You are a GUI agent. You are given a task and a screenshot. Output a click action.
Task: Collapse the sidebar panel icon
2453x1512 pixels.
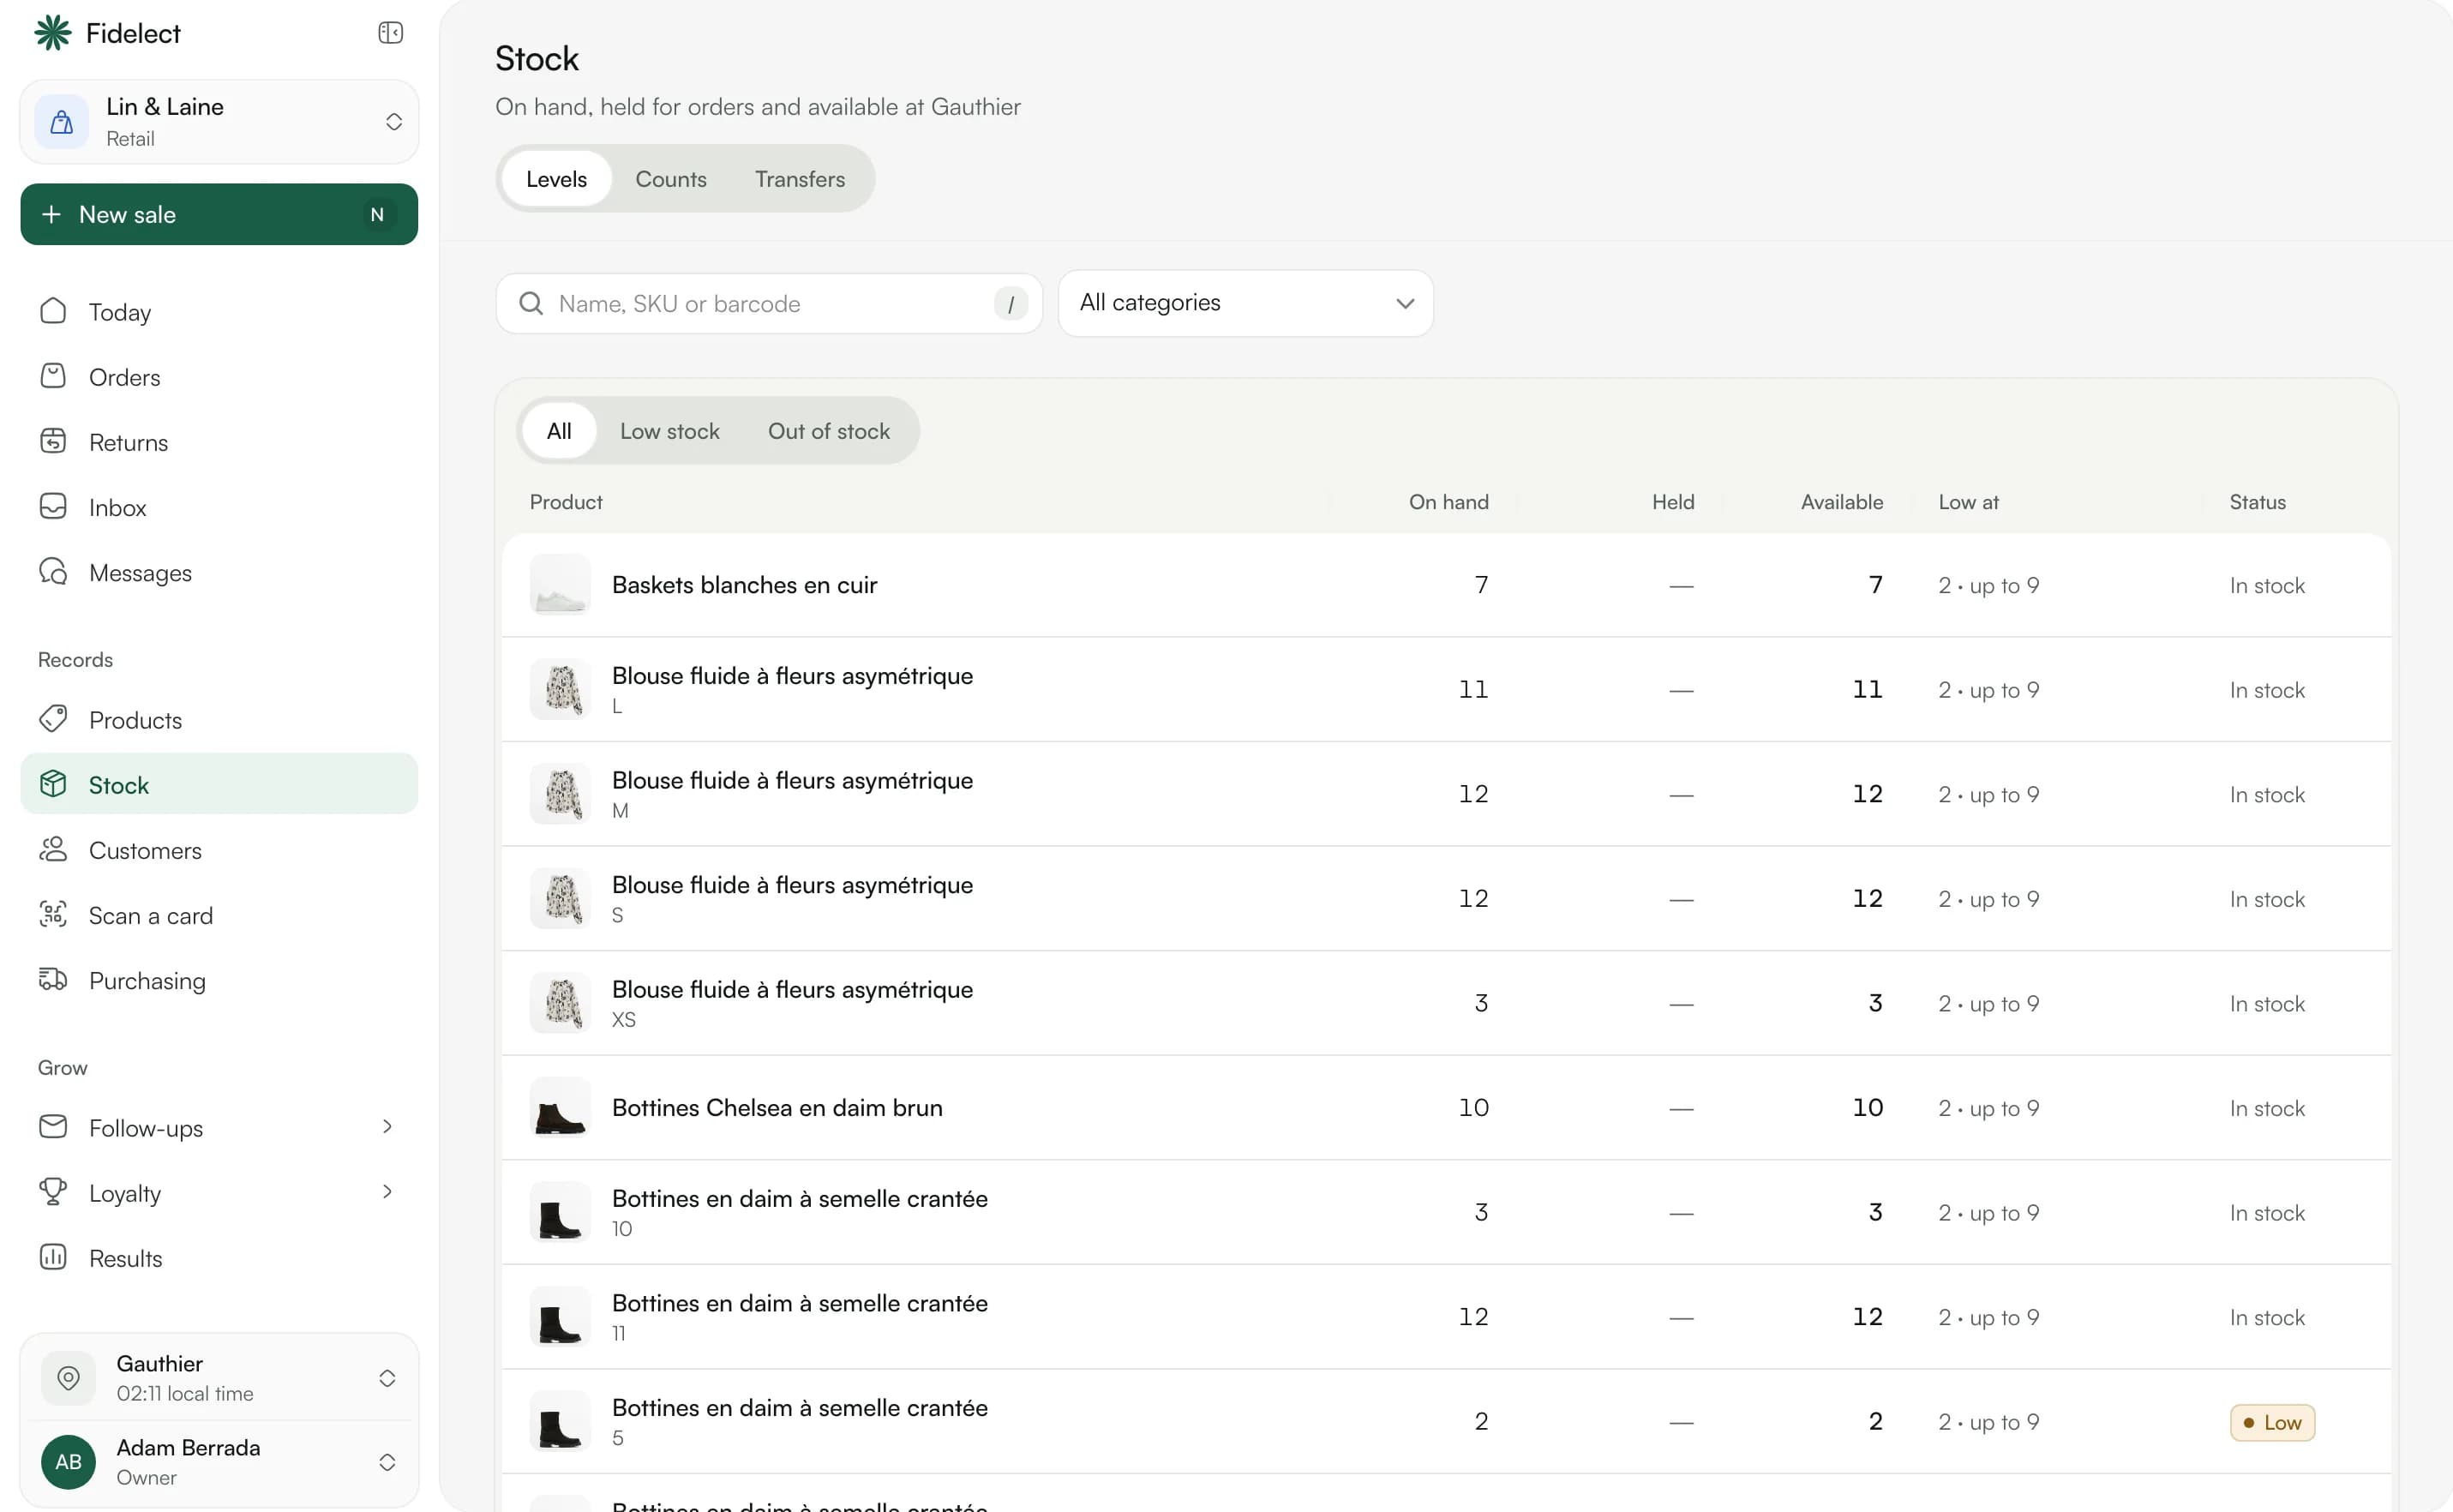(390, 33)
